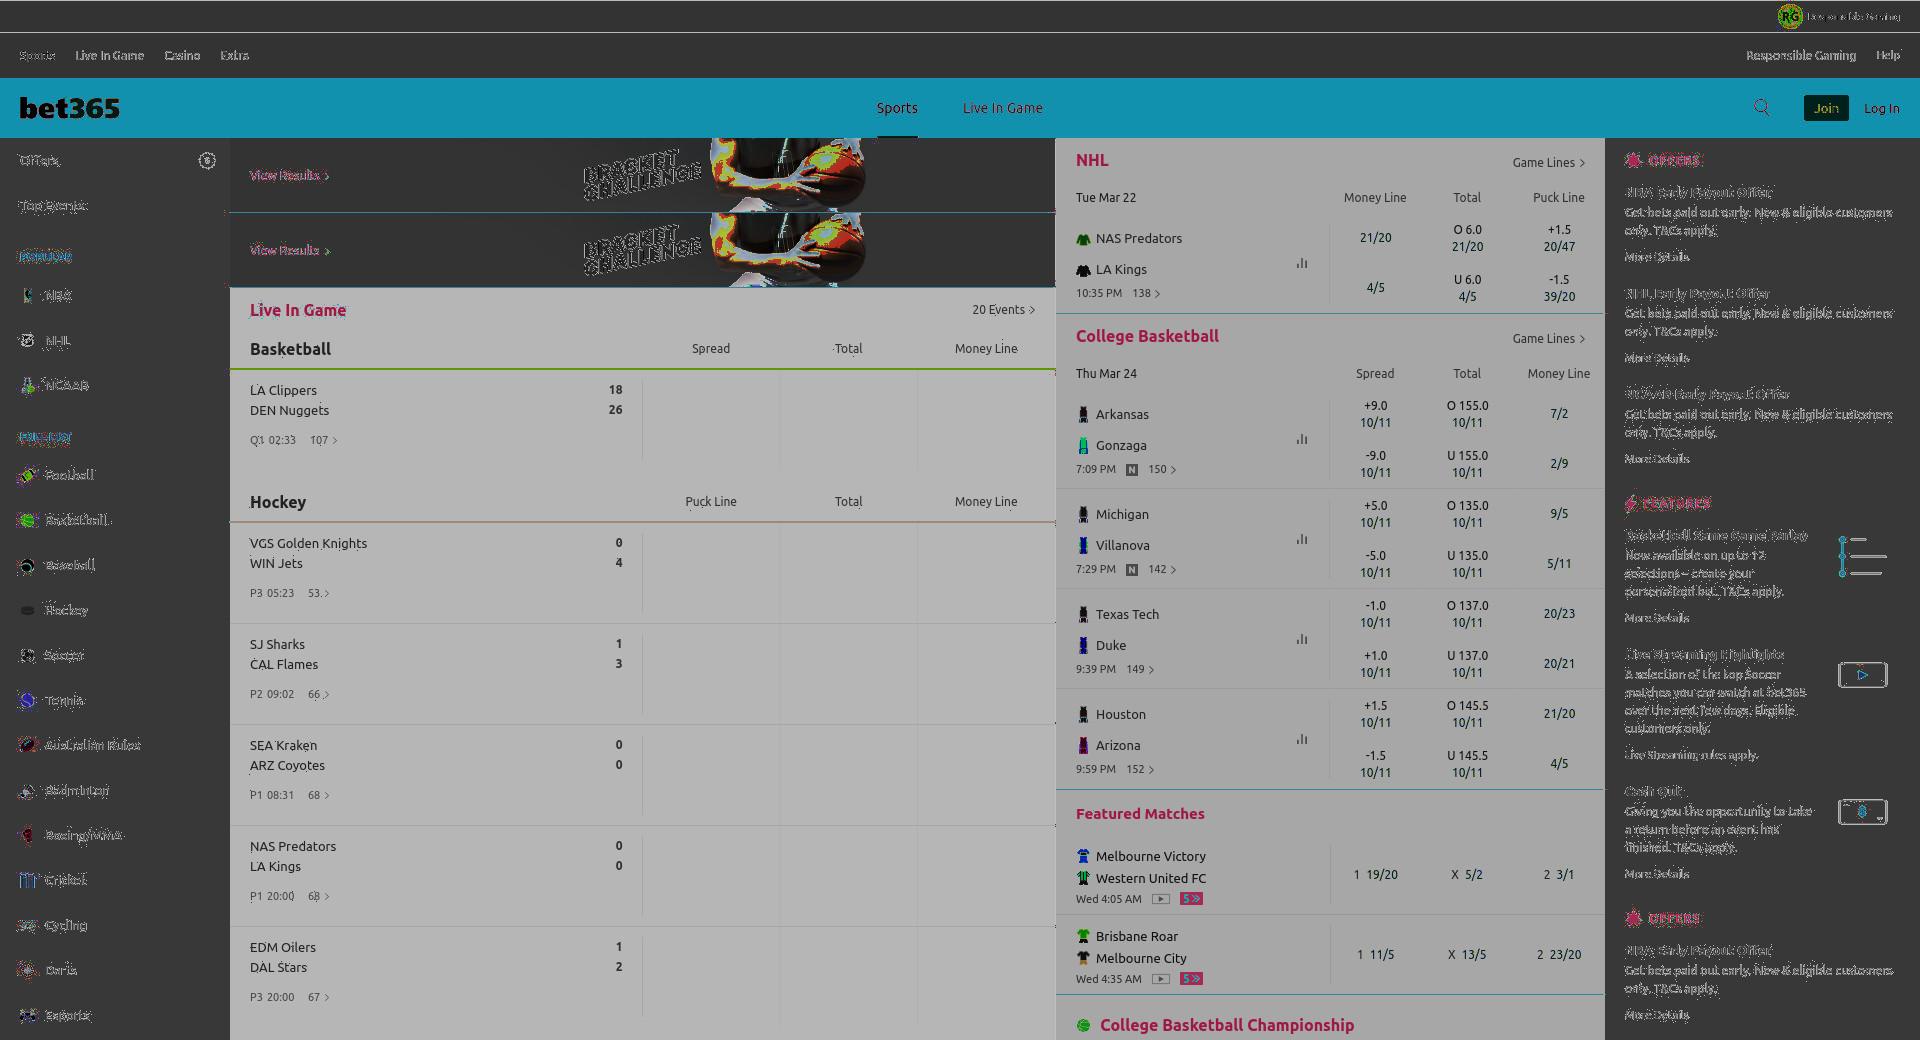The width and height of the screenshot is (1920, 1040).
Task: Open stats chart for Predators vs Kings
Action: 1302,263
